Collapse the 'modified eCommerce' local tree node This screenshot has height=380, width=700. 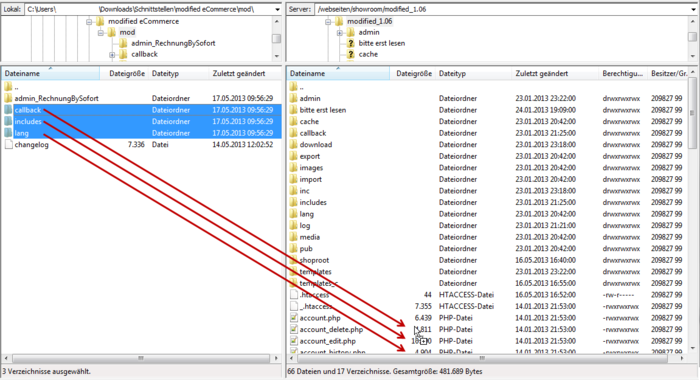coord(89,21)
